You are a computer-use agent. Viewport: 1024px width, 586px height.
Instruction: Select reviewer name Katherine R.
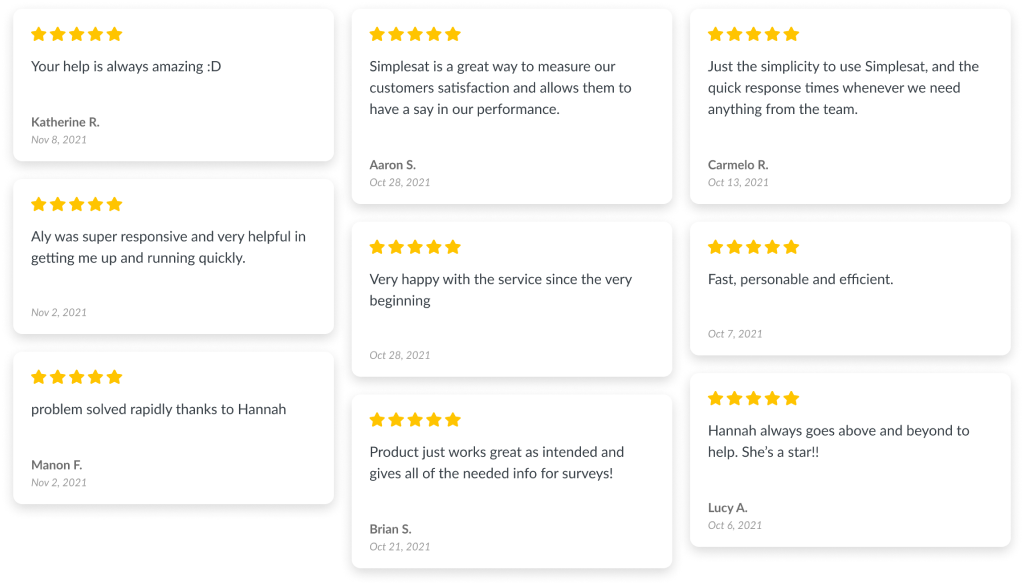65,122
